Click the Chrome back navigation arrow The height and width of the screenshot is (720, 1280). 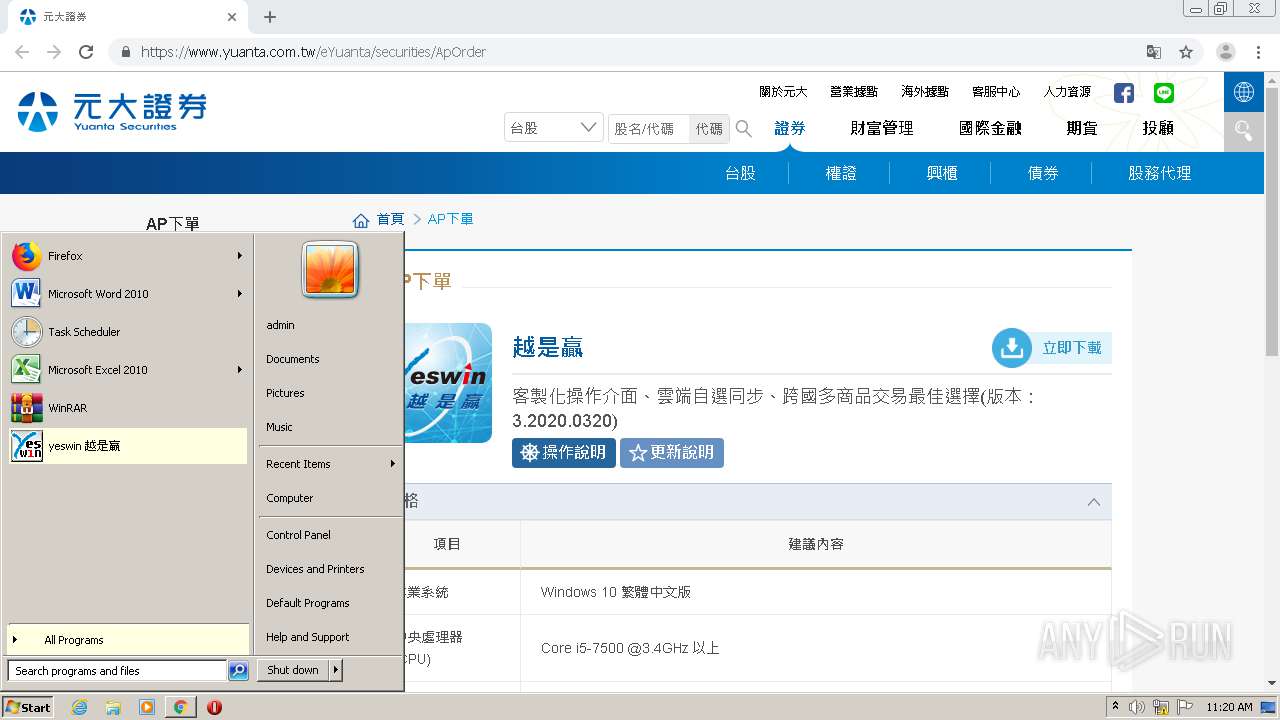(x=22, y=52)
